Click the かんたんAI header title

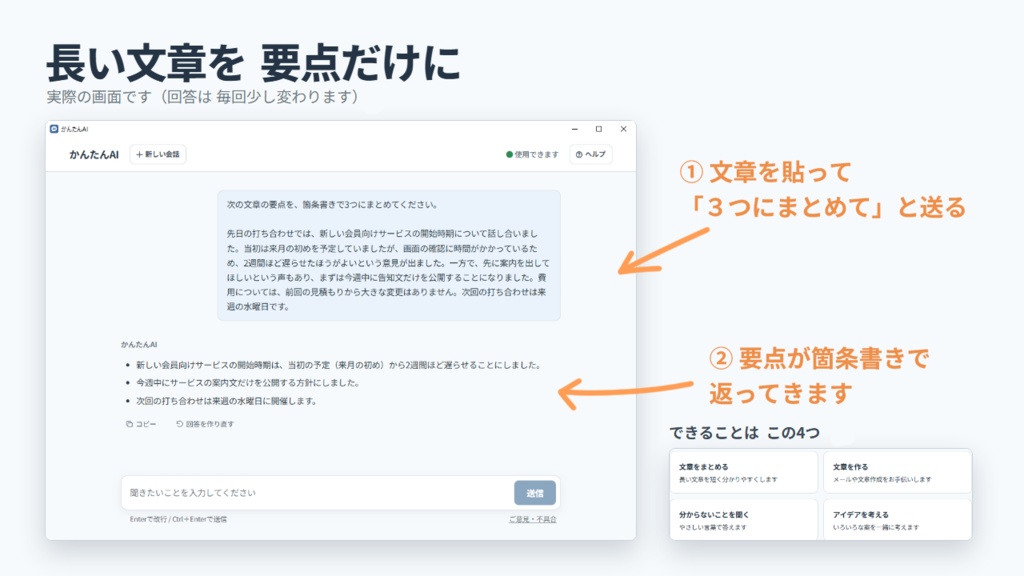coord(94,155)
